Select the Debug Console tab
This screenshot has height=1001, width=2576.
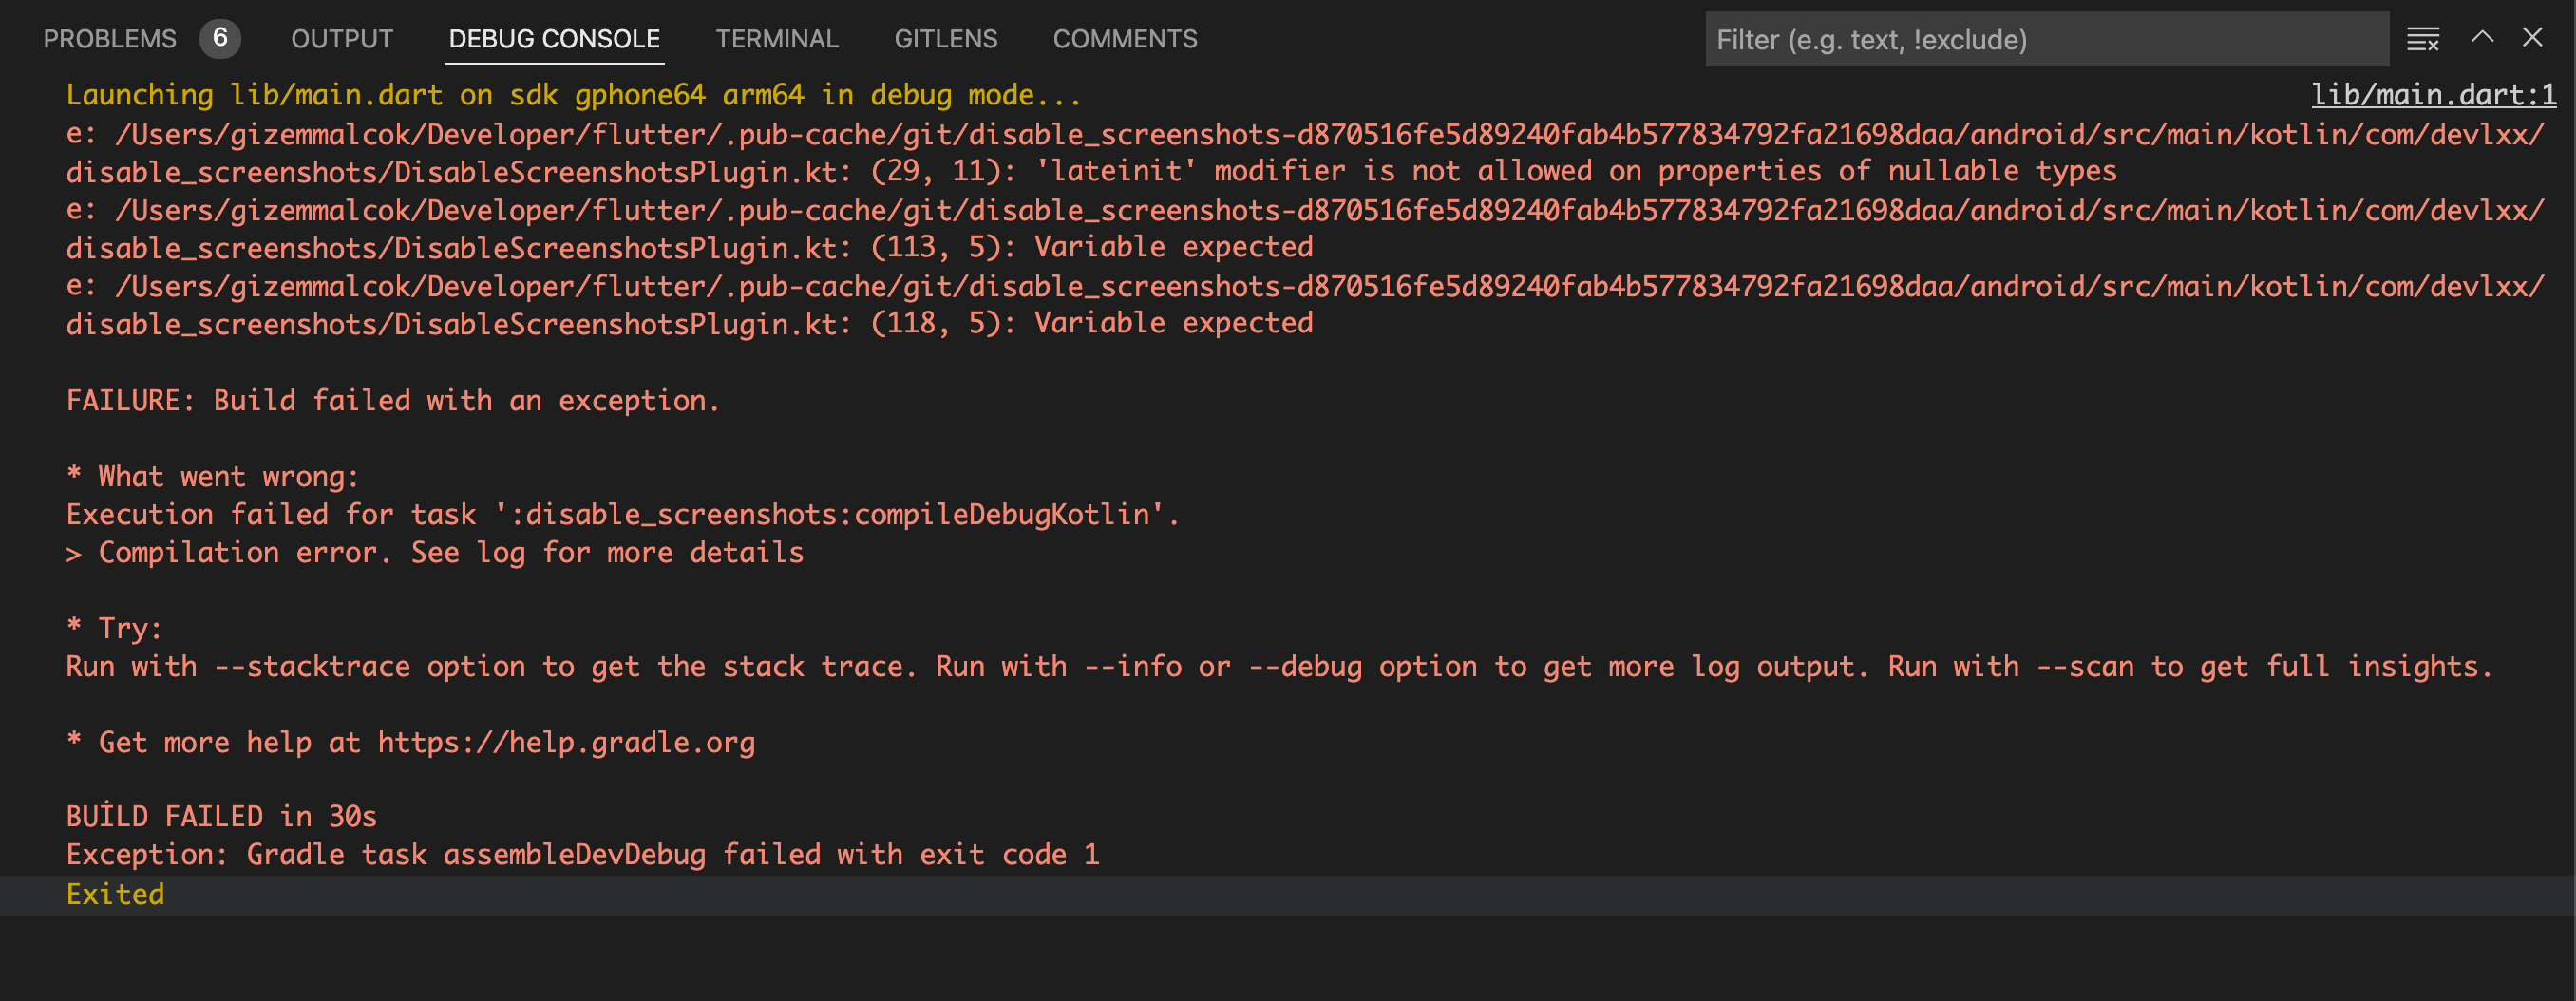pyautogui.click(x=554, y=39)
